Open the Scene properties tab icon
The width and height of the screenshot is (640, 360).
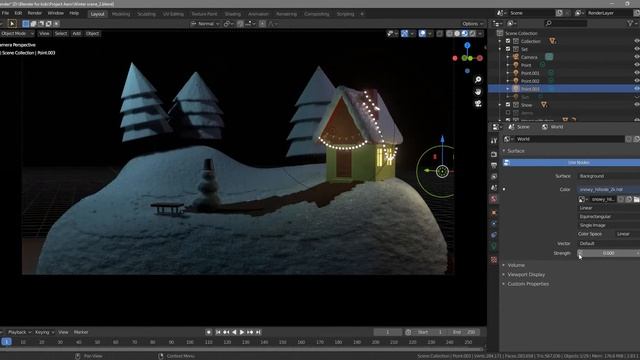[x=494, y=188]
